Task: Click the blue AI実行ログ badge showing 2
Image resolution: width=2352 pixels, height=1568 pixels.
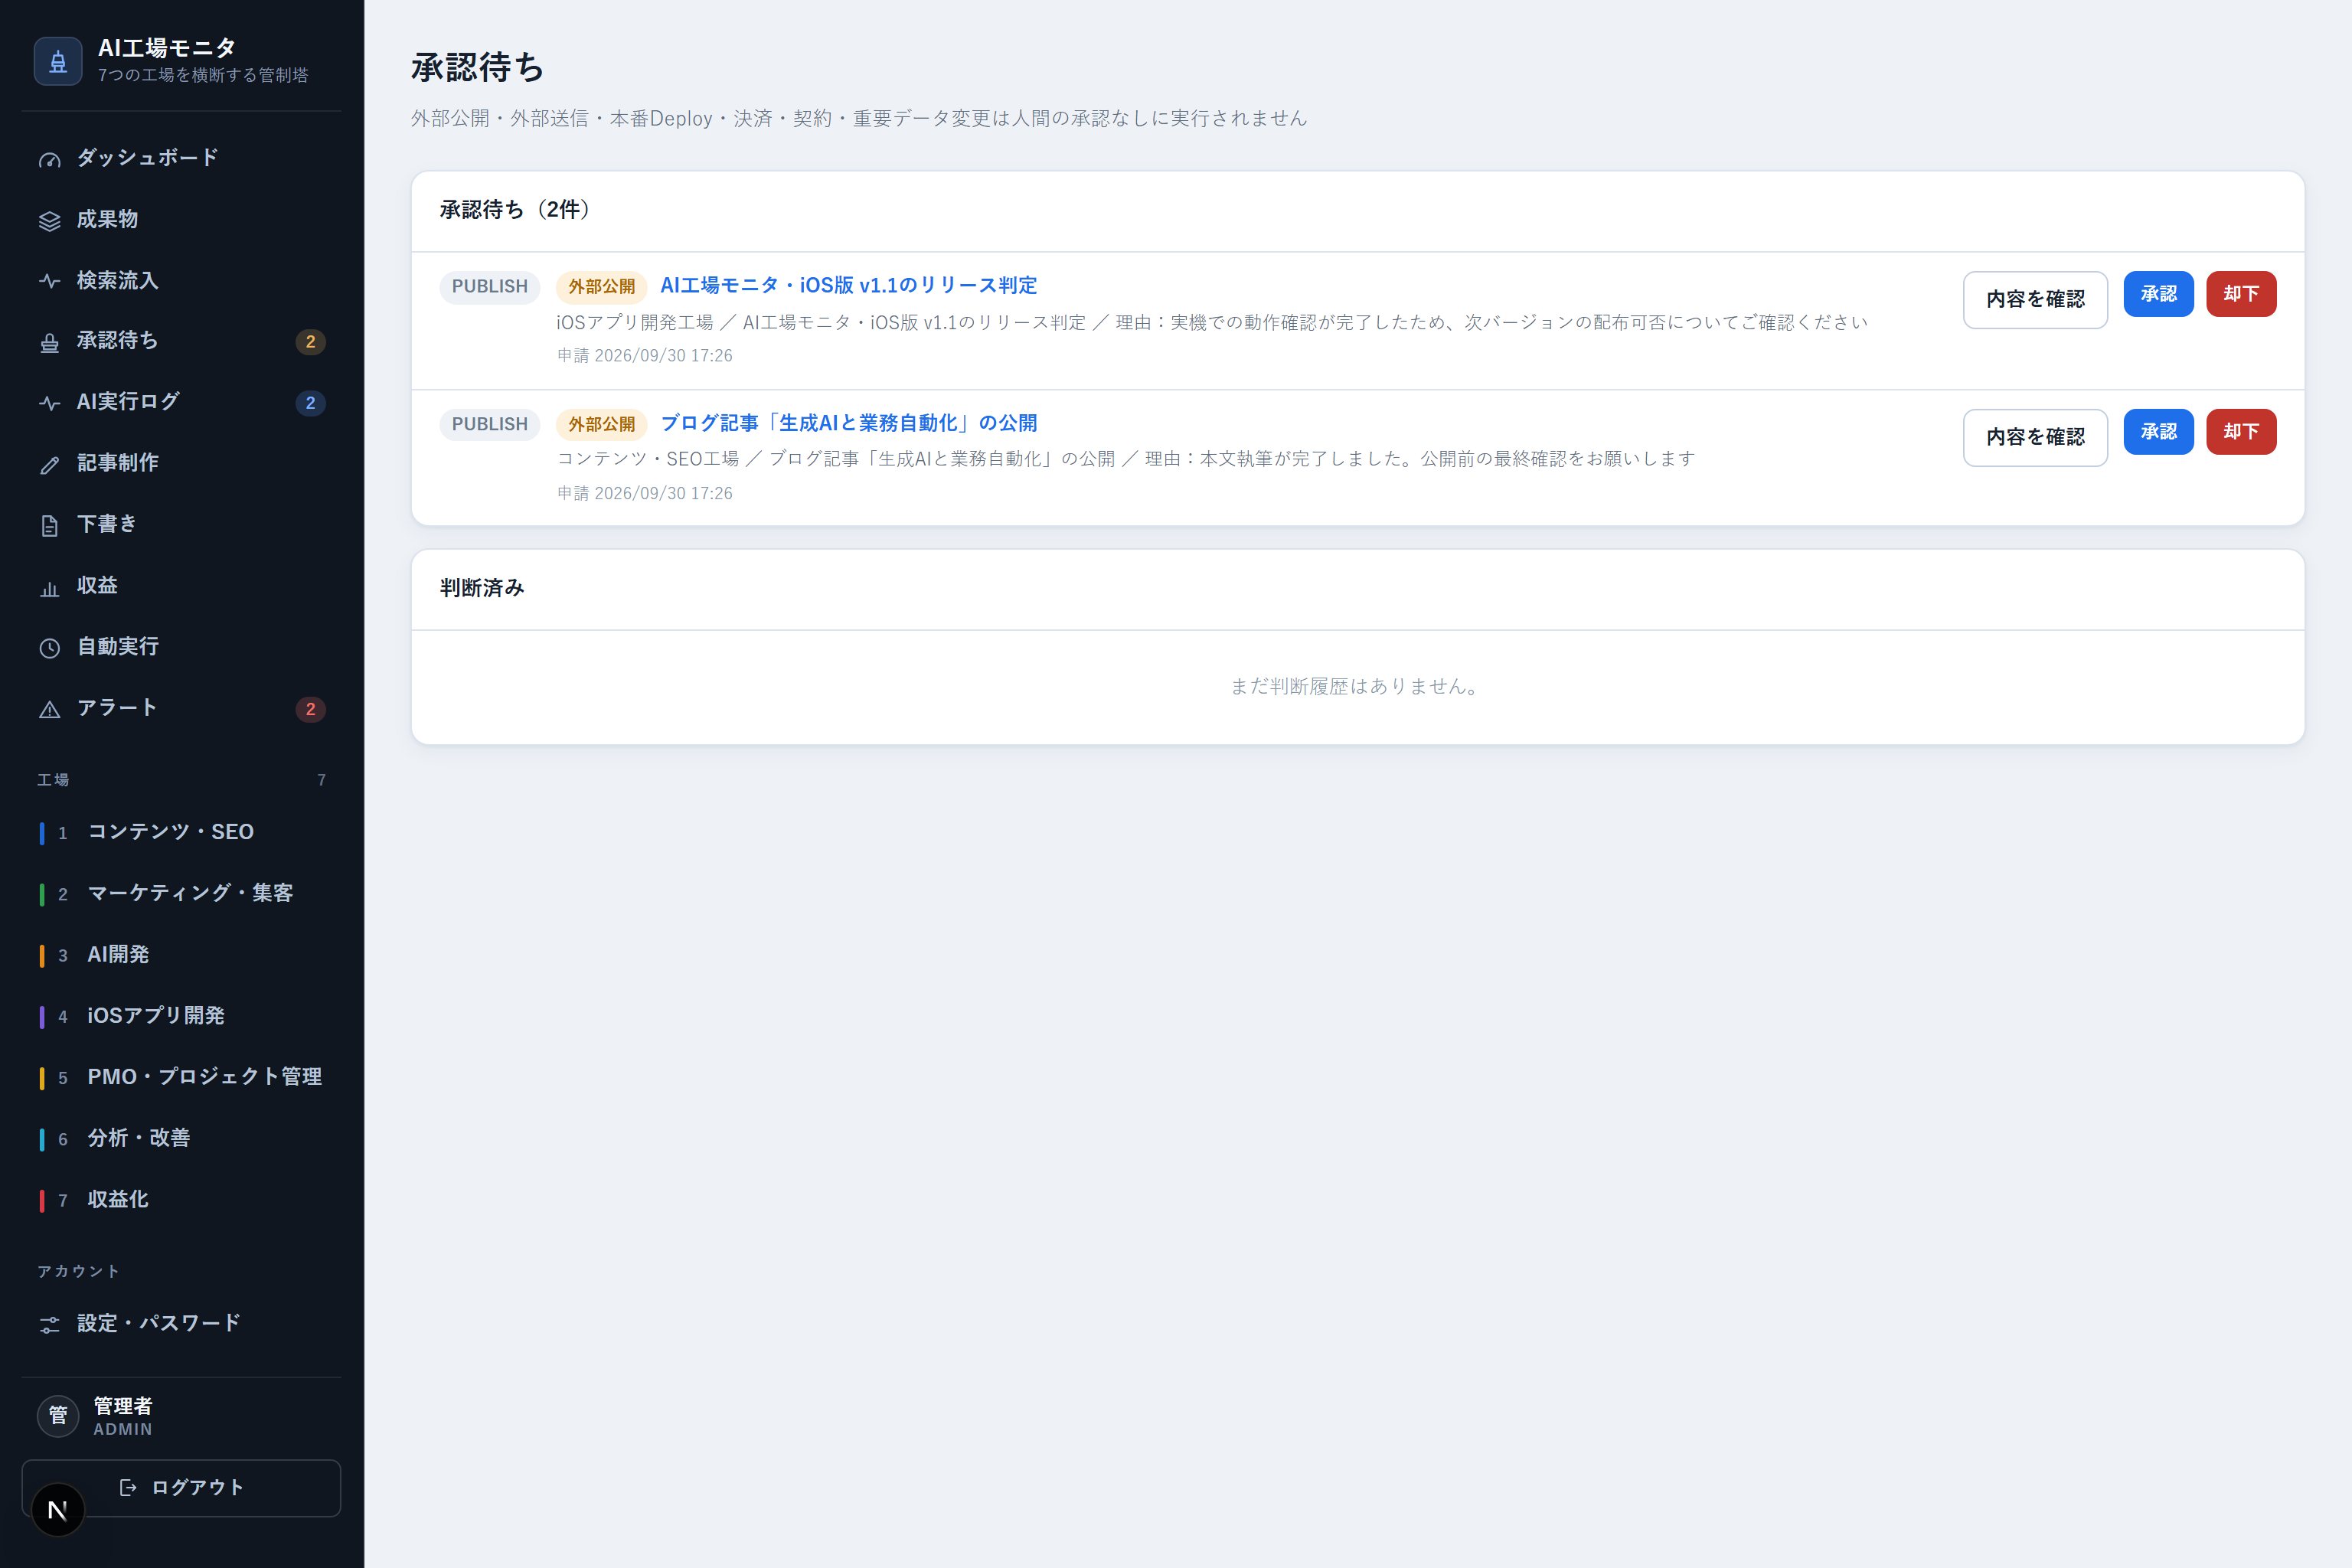Action: (x=311, y=403)
